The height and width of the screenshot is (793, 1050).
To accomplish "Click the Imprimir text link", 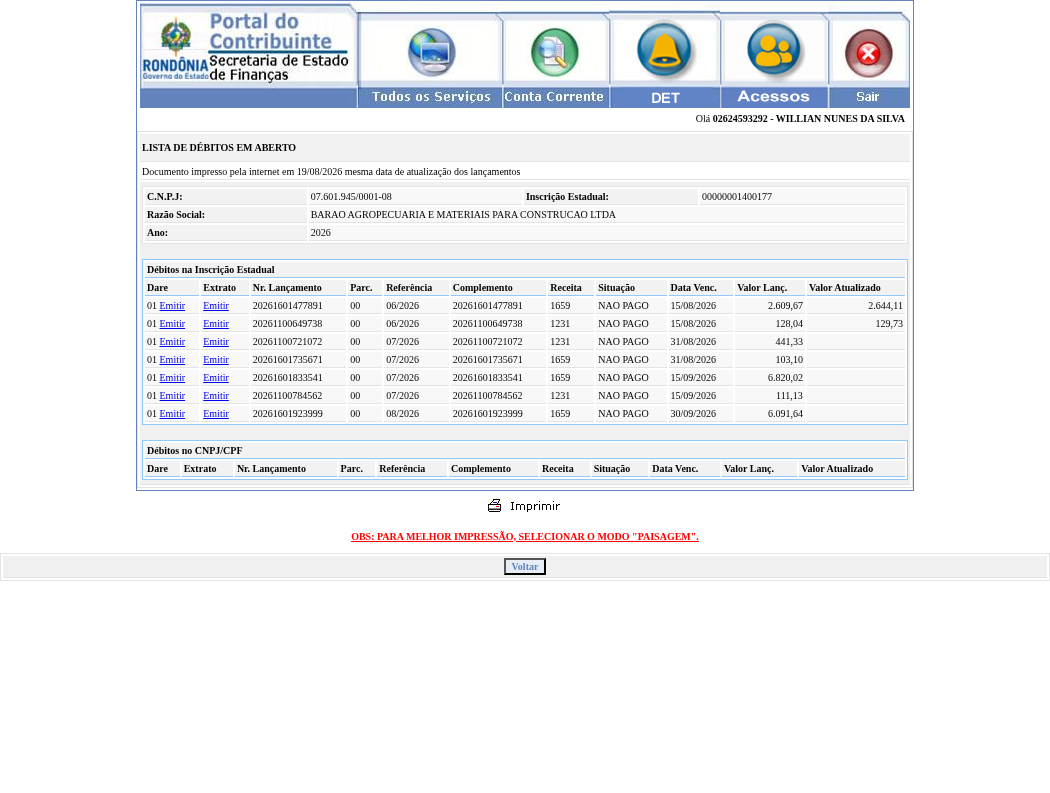I will [534, 506].
